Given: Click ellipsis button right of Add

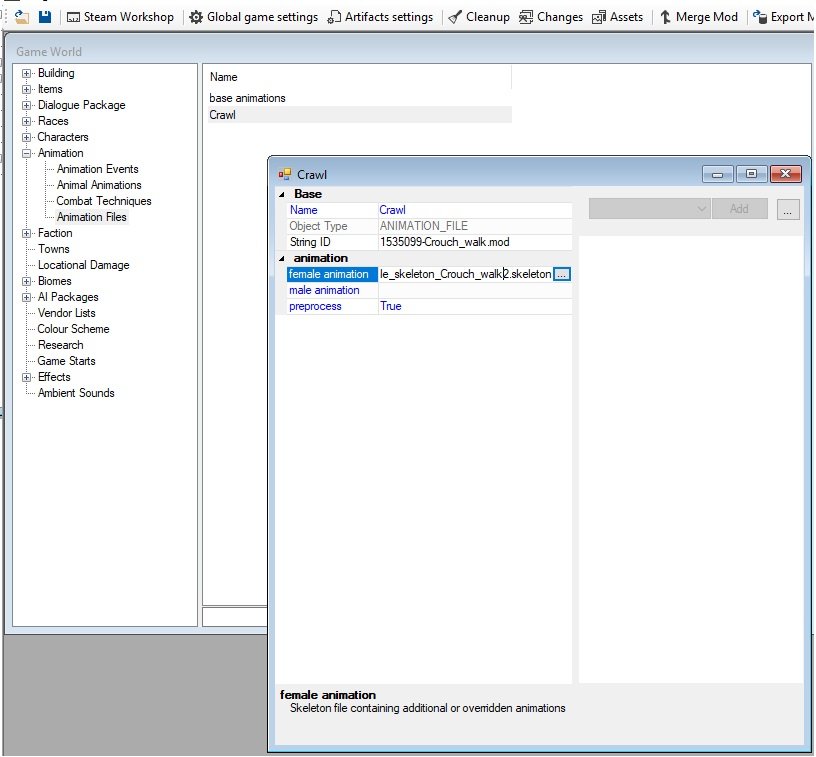Looking at the screenshot, I should tap(788, 210).
